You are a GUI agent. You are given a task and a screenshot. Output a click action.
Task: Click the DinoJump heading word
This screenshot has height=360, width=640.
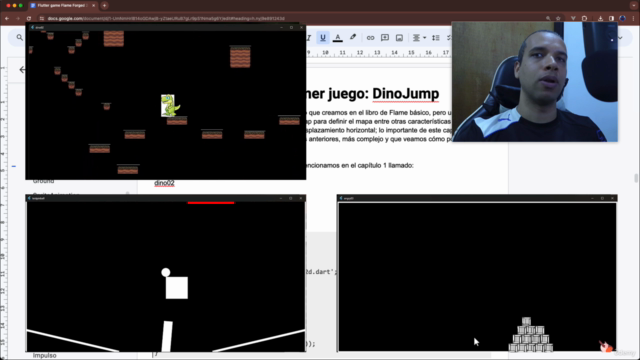(406, 94)
